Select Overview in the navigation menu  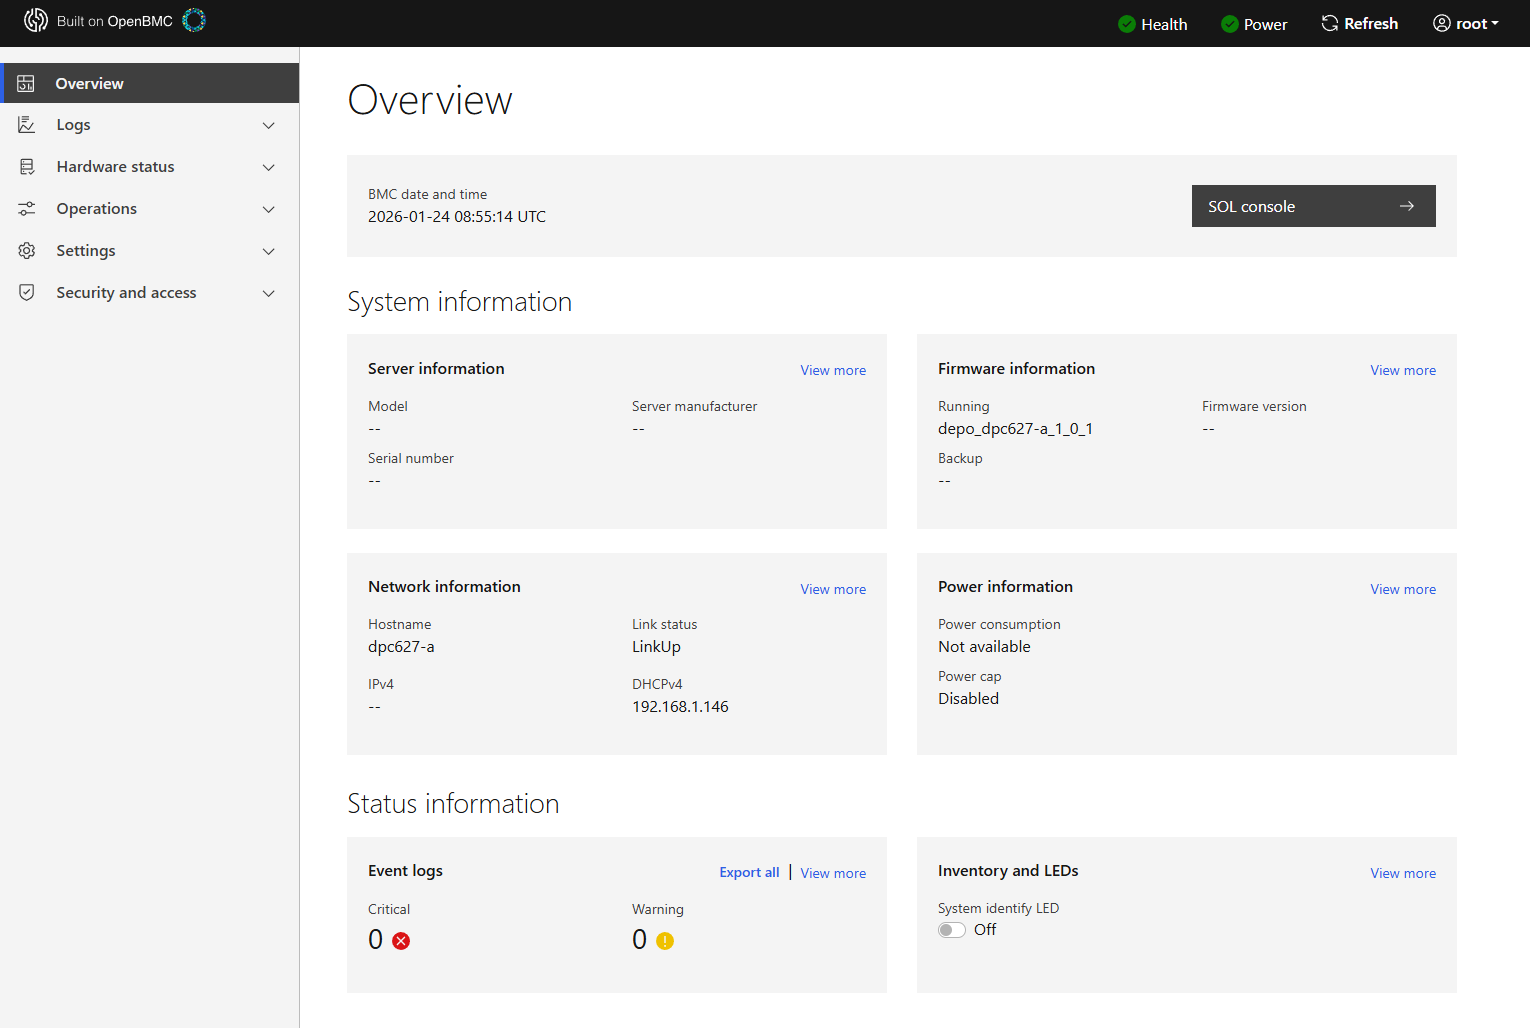pyautogui.click(x=89, y=83)
